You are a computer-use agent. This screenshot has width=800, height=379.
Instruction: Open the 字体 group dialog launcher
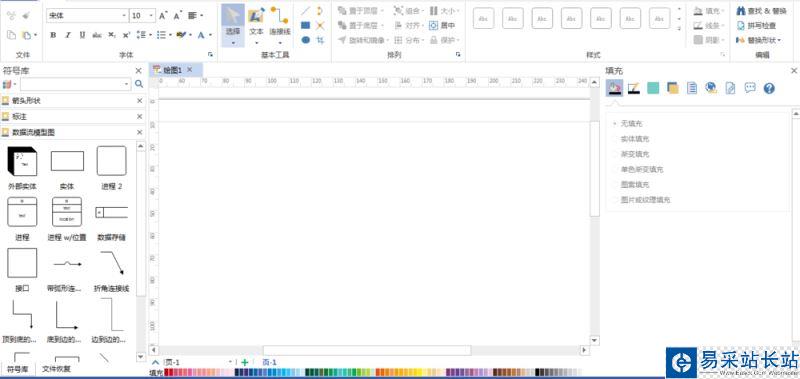(x=210, y=54)
